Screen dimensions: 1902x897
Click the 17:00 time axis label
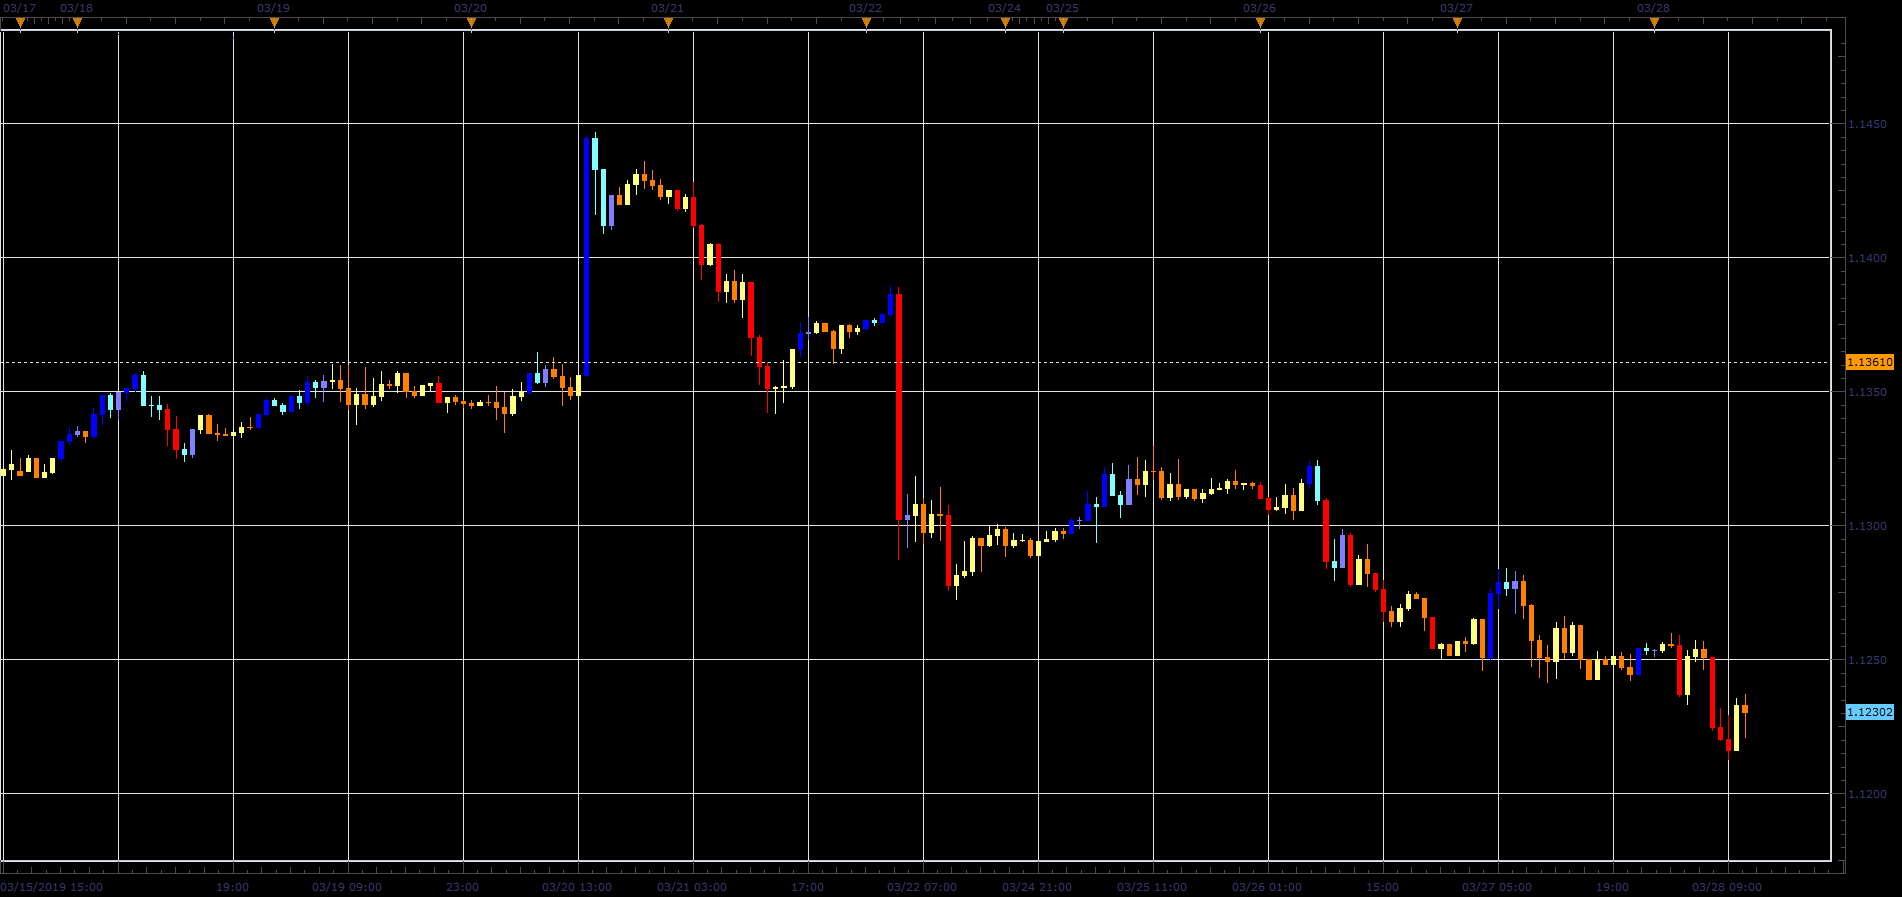pyautogui.click(x=807, y=887)
